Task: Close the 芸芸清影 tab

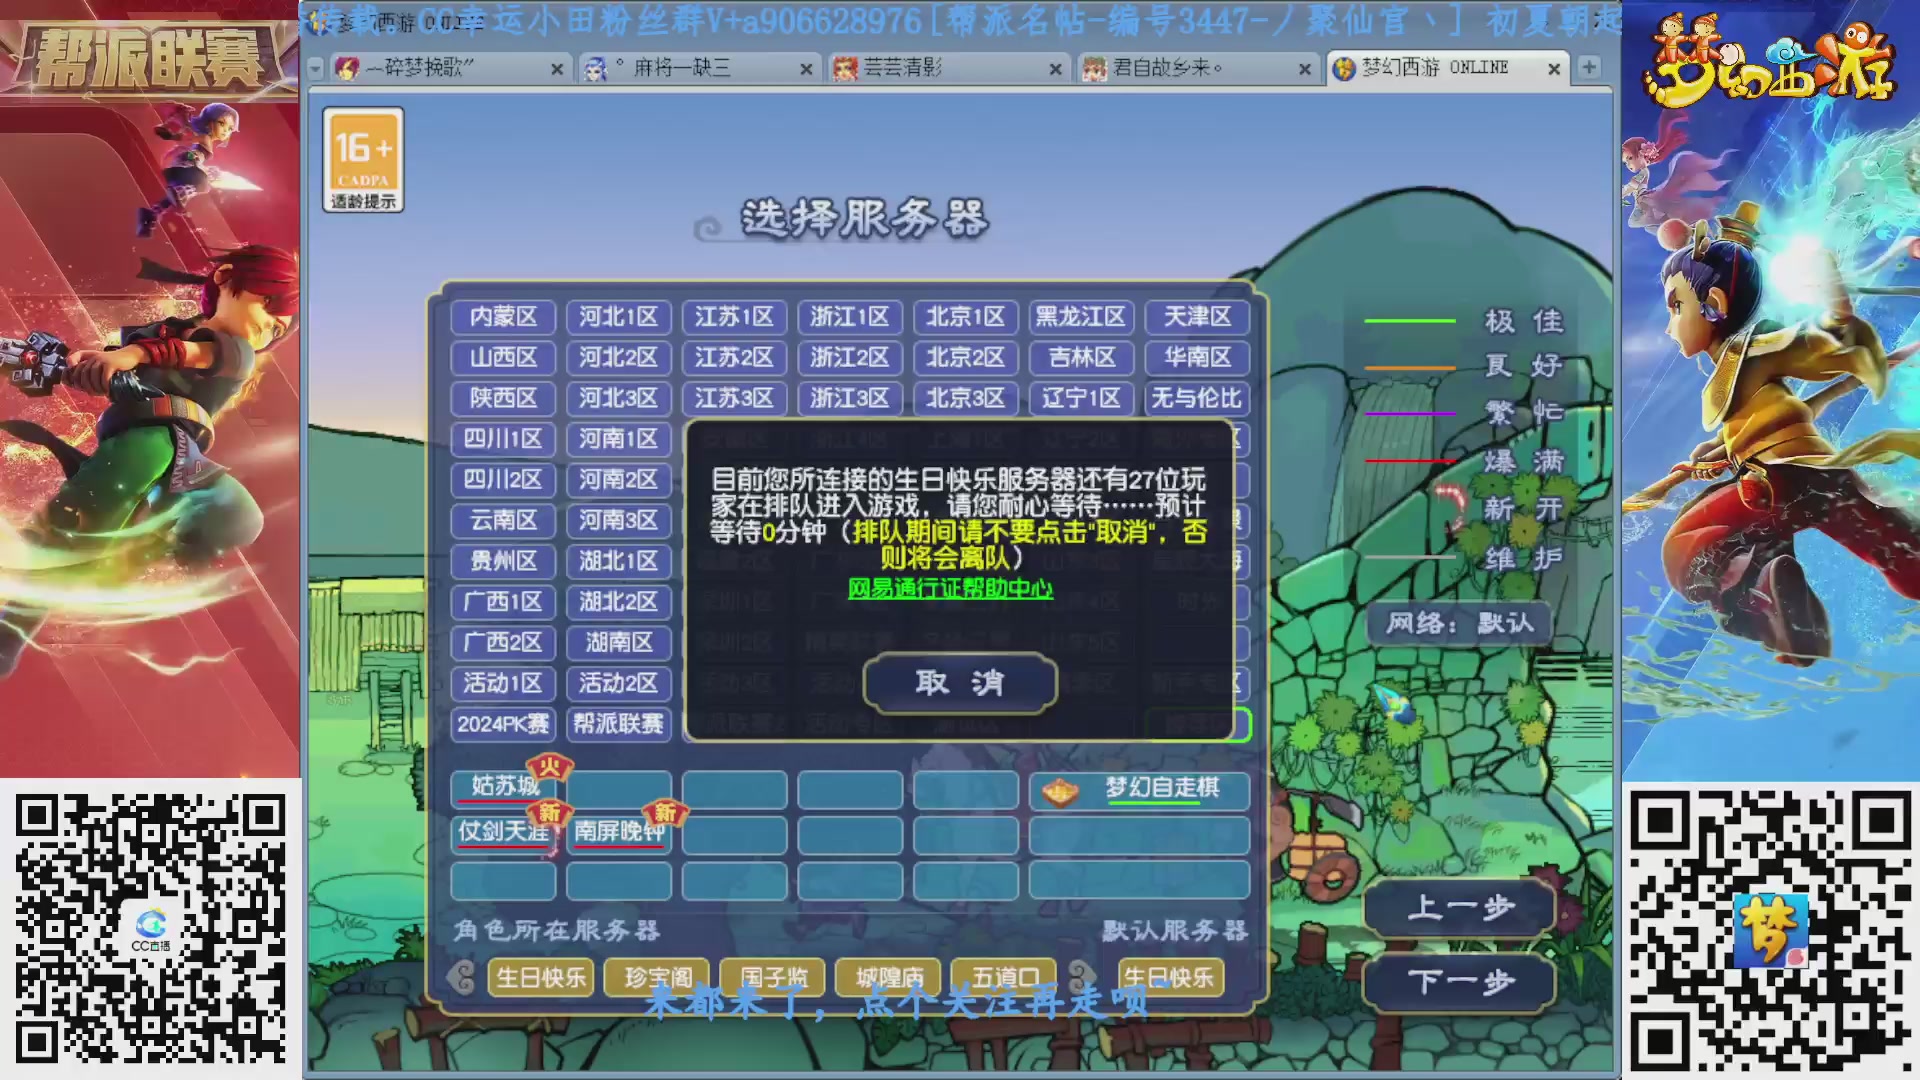Action: 1055,69
